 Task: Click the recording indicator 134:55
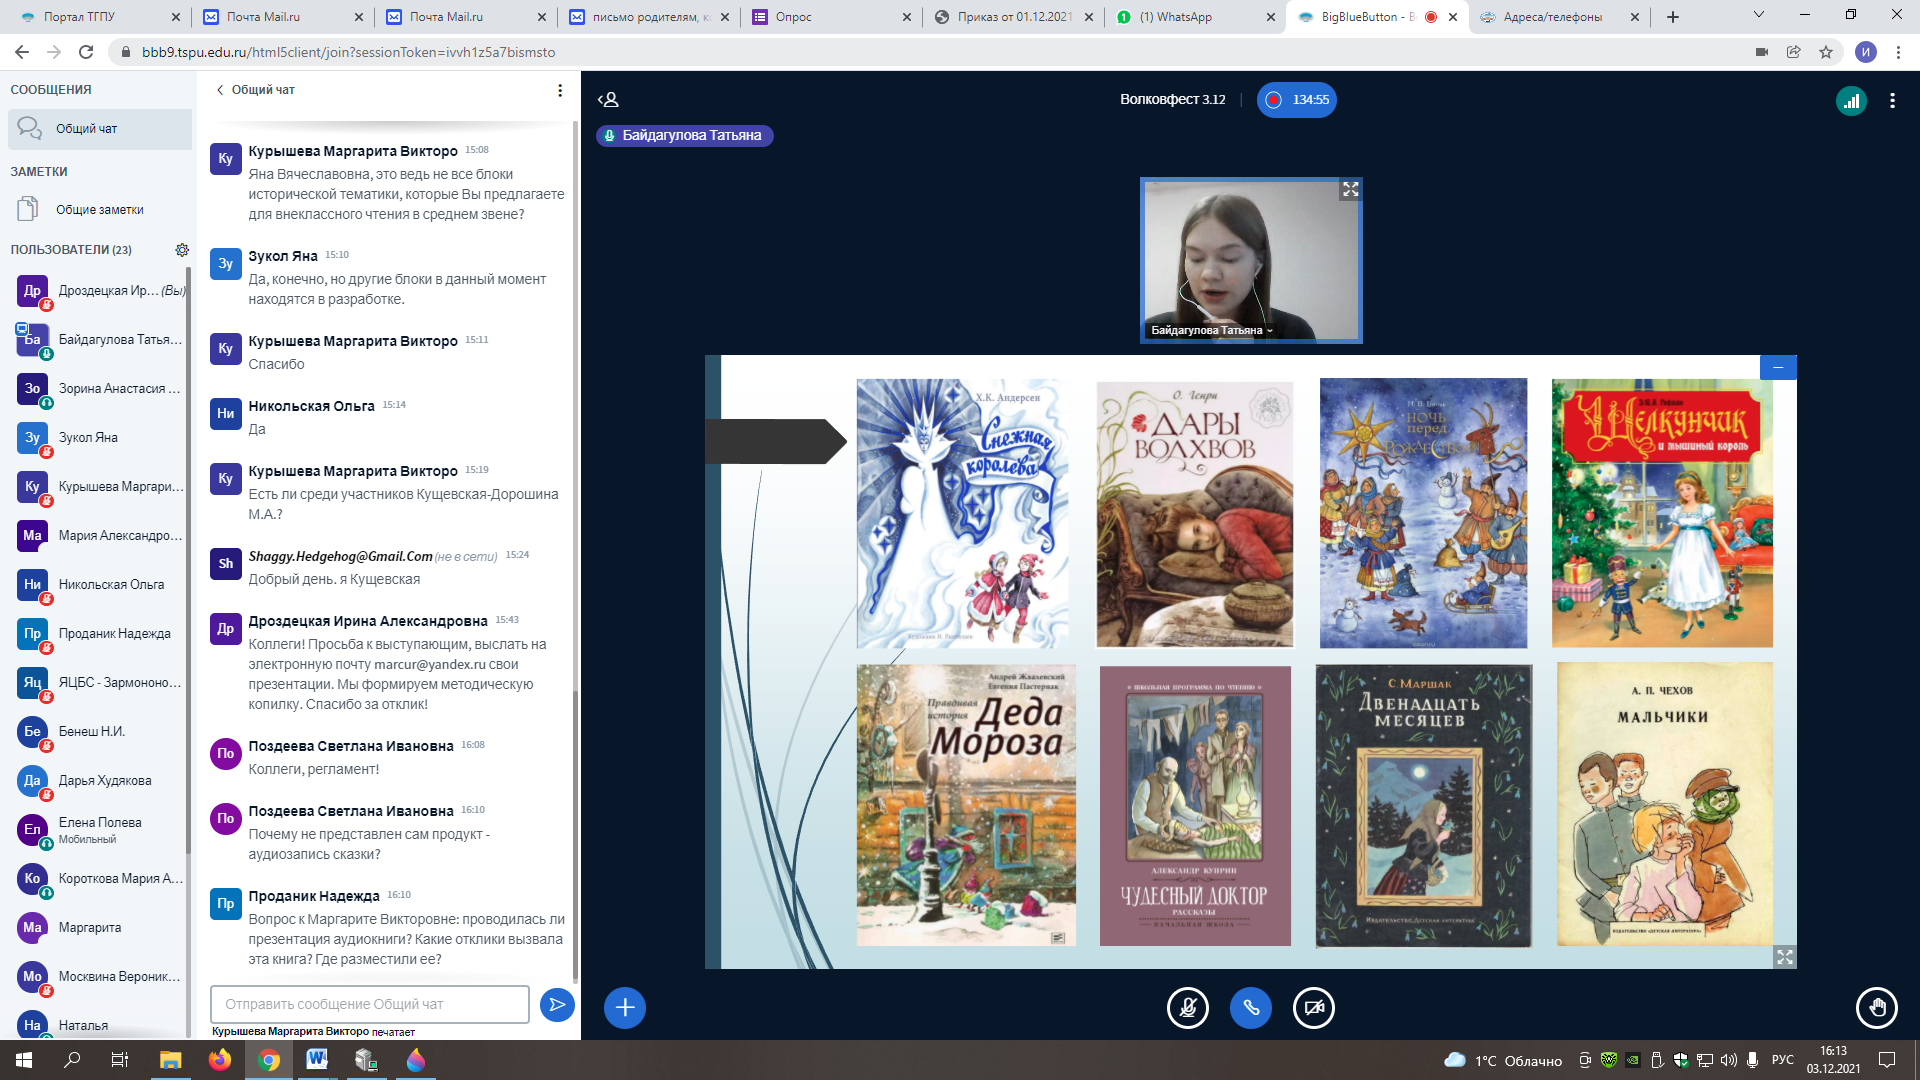click(x=1297, y=100)
